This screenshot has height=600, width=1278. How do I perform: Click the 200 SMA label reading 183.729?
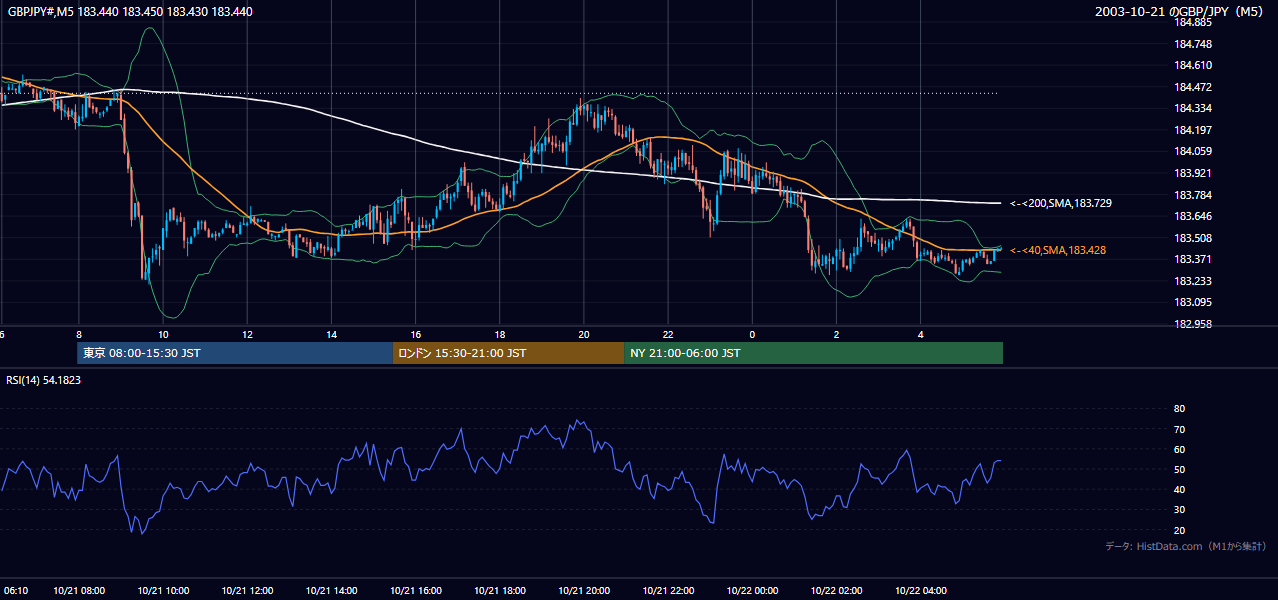[x=1061, y=203]
